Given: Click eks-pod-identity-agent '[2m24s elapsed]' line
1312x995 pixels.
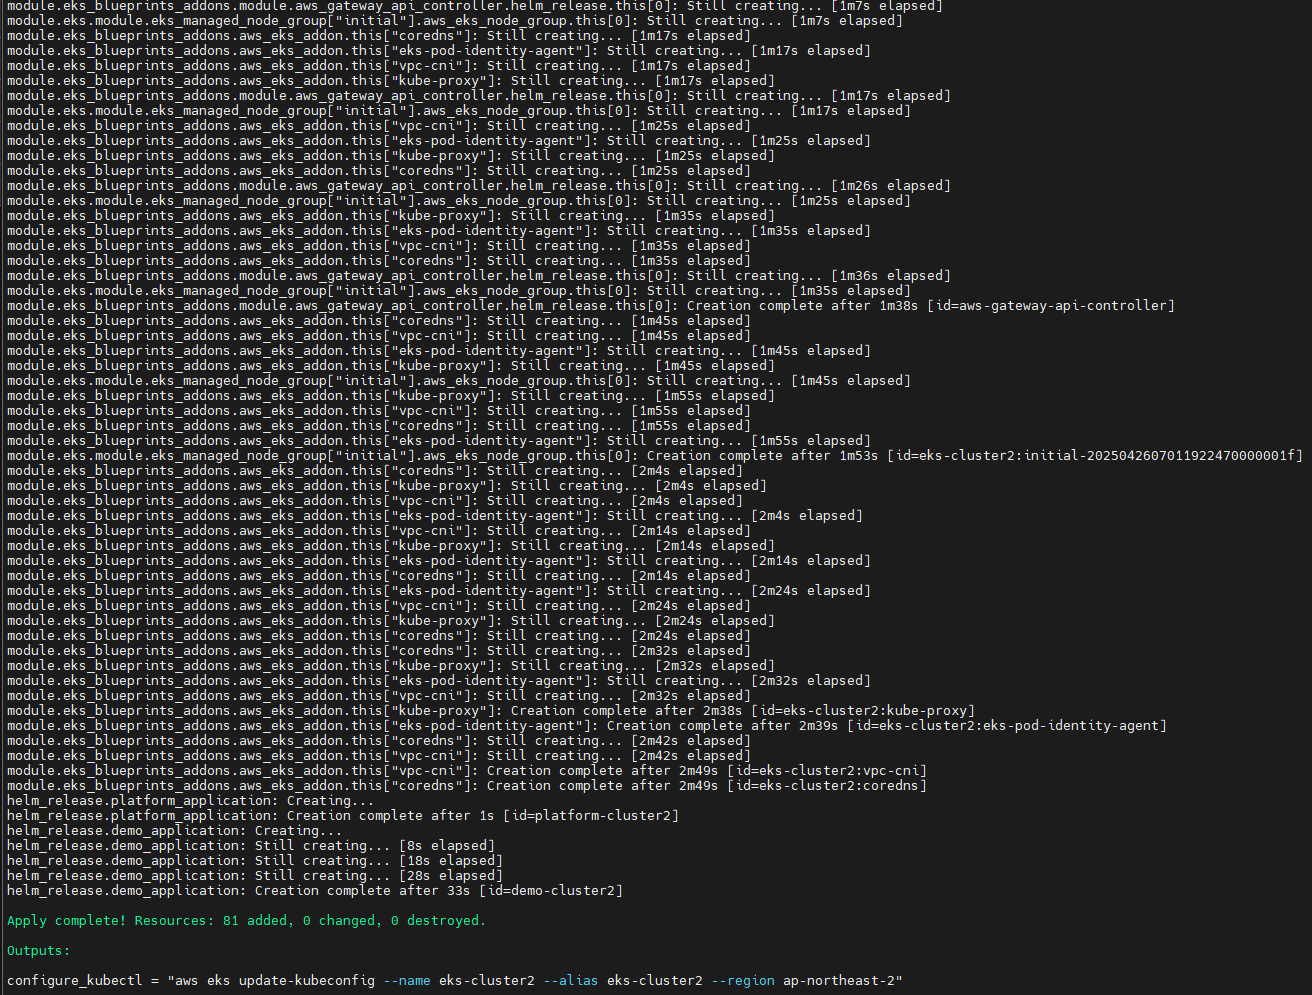Looking at the screenshot, I should pos(439,590).
